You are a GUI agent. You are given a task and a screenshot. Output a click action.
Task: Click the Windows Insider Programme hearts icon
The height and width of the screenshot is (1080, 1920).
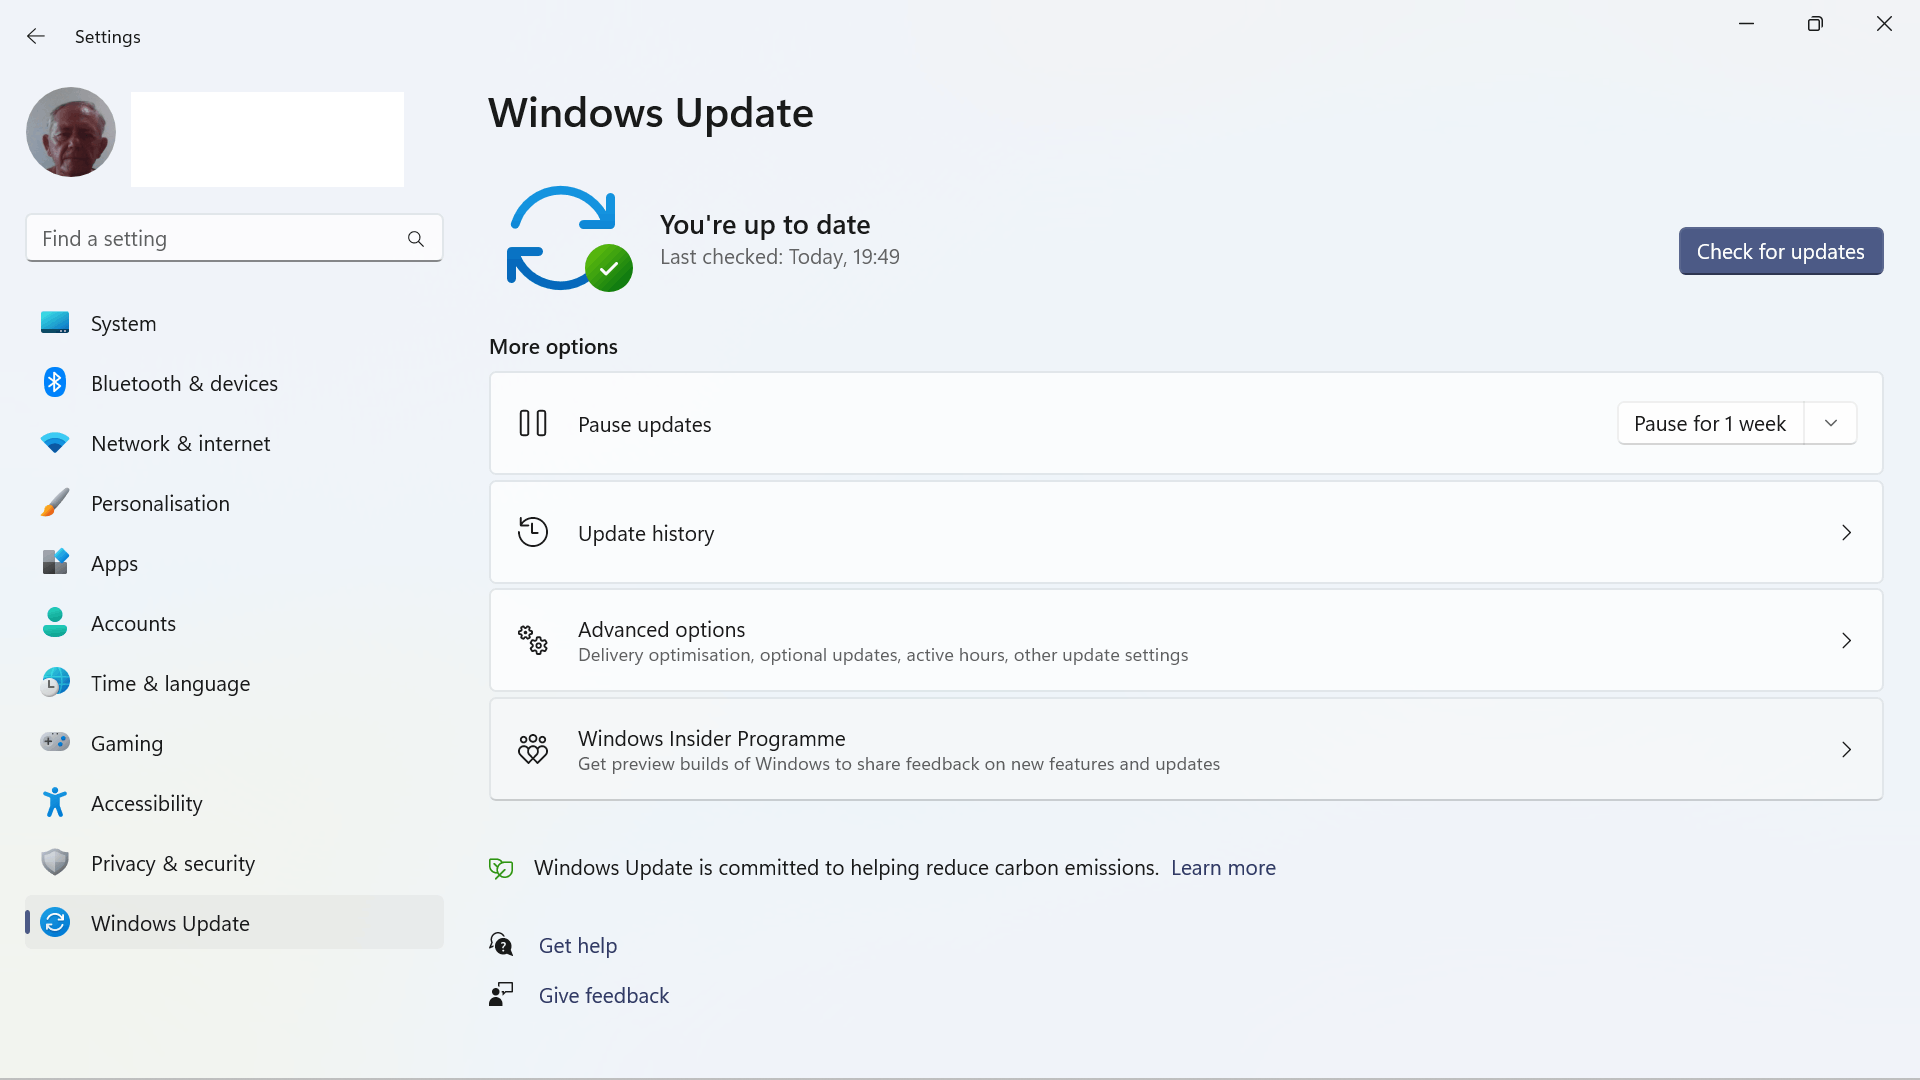point(533,749)
